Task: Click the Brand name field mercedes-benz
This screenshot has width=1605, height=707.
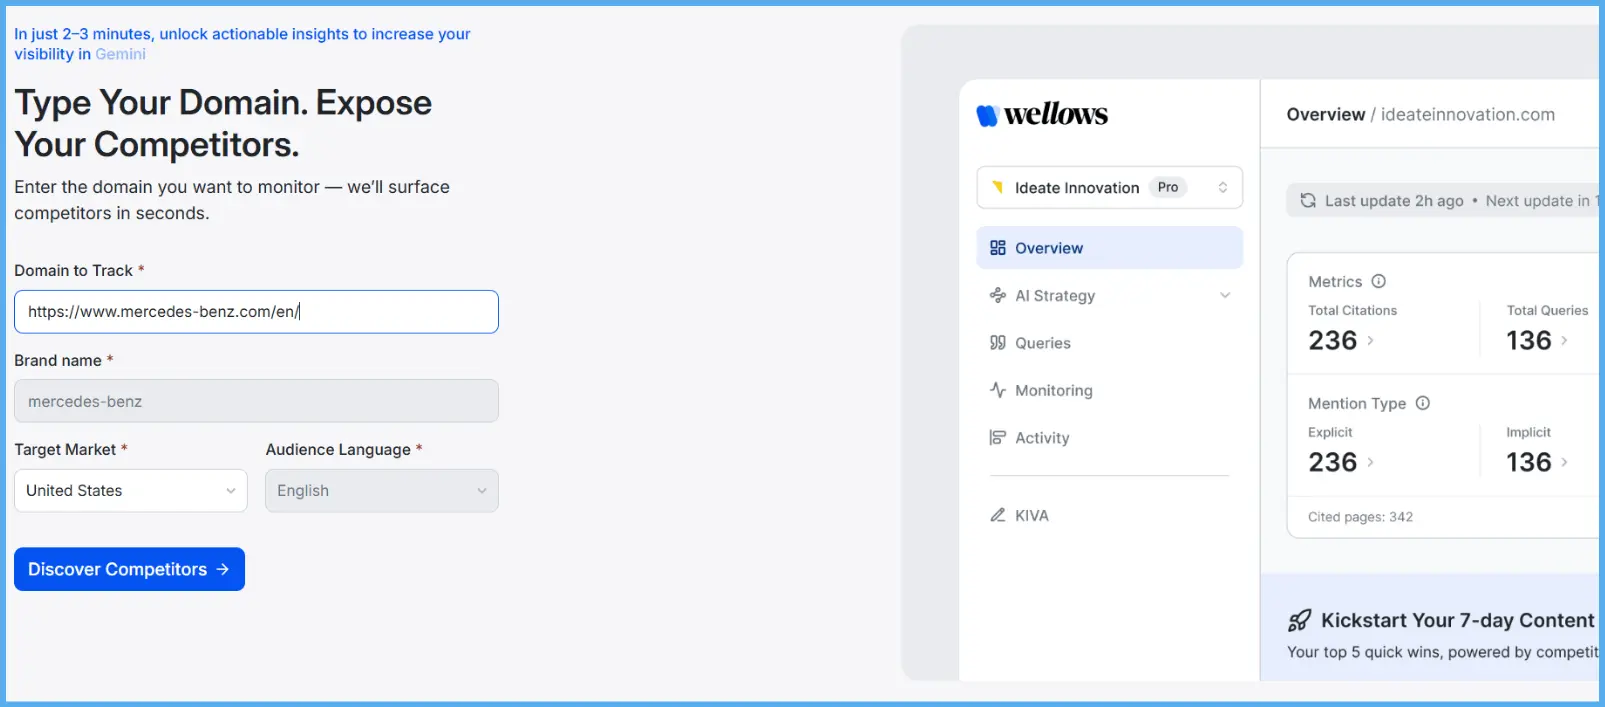Action: [256, 401]
